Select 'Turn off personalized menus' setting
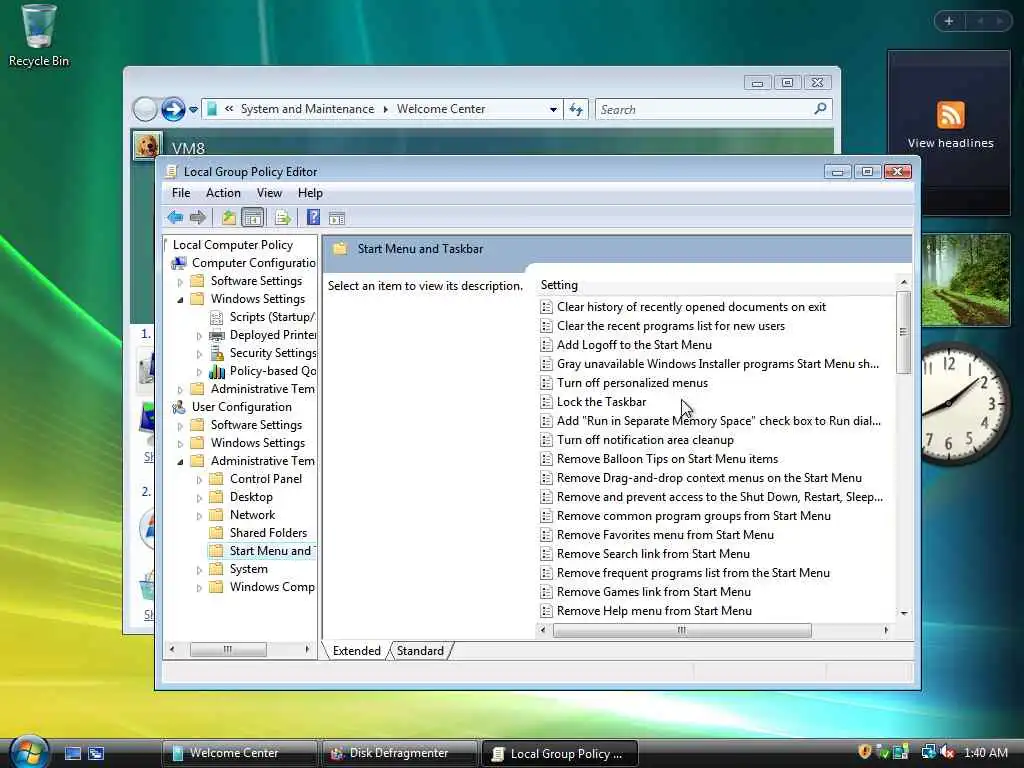1024x768 pixels. coord(632,383)
